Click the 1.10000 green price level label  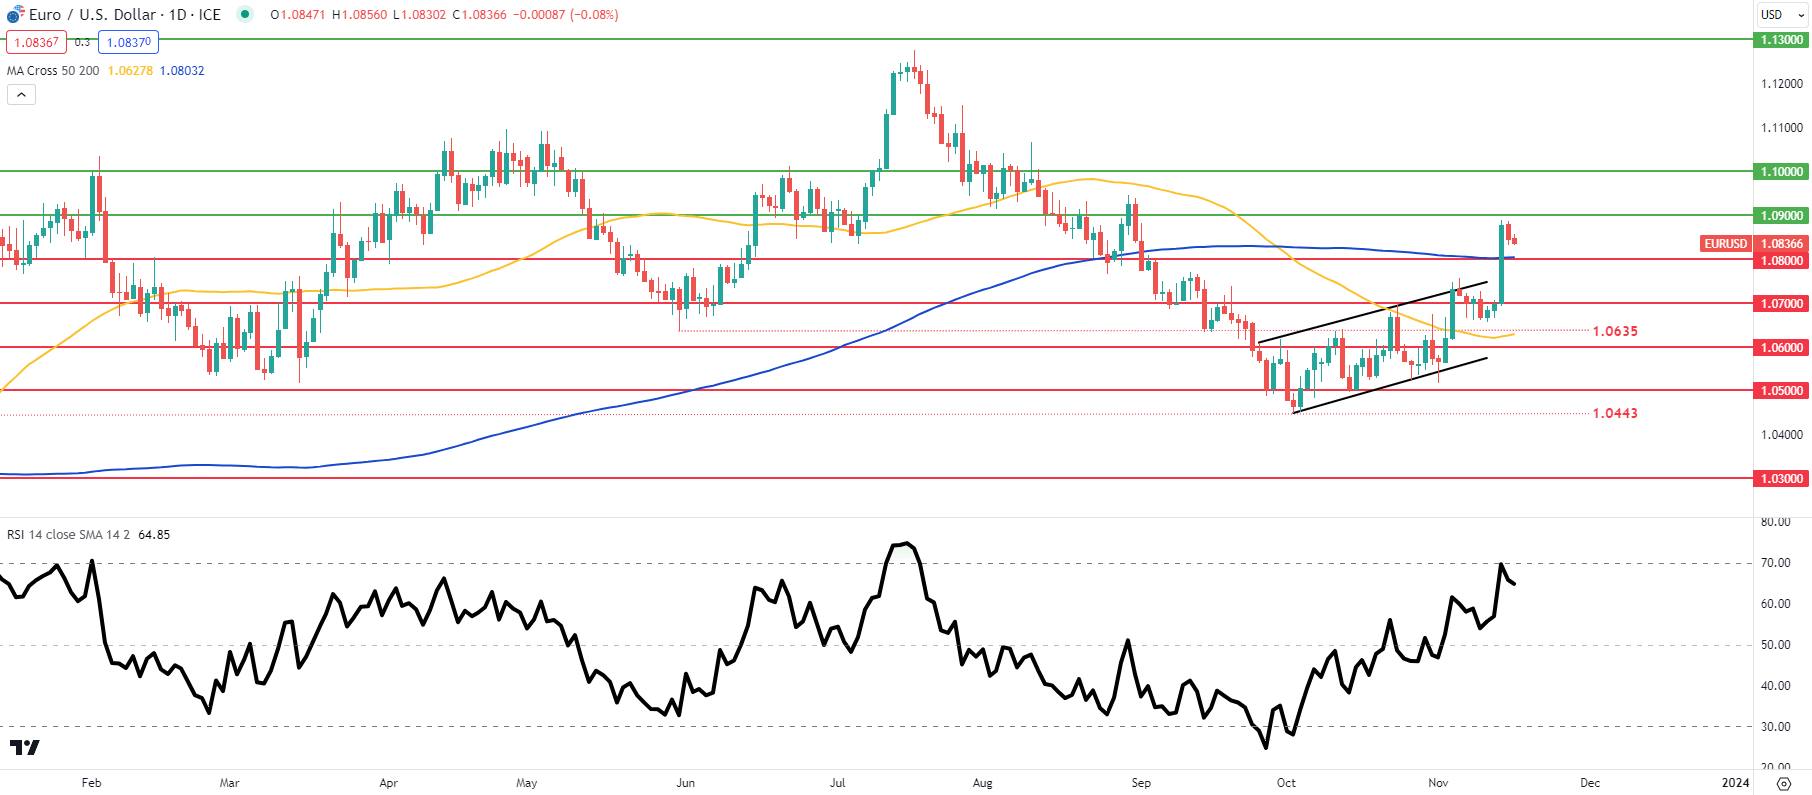click(1782, 172)
